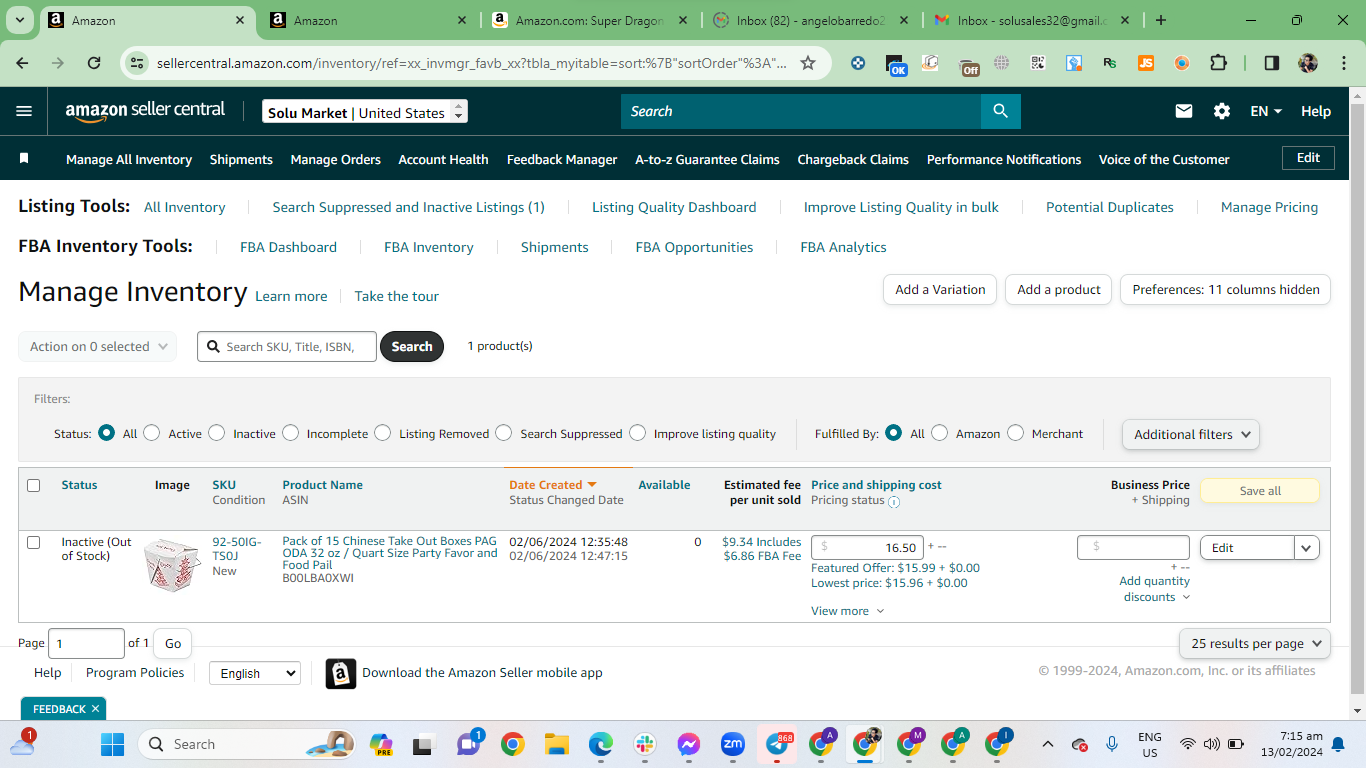Tick the select-all checkbox in table header

(x=34, y=485)
